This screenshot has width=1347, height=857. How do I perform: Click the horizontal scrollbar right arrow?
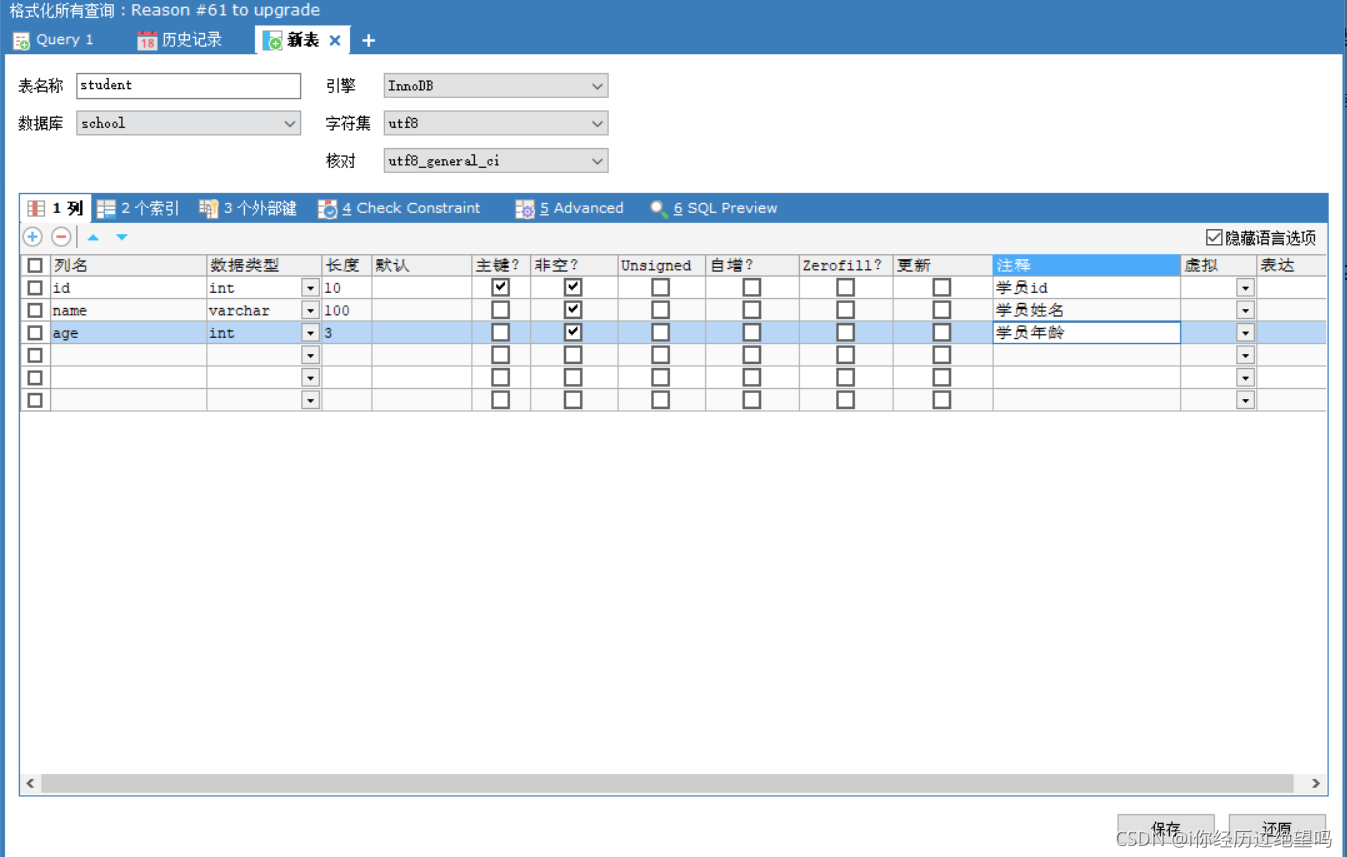[1316, 783]
